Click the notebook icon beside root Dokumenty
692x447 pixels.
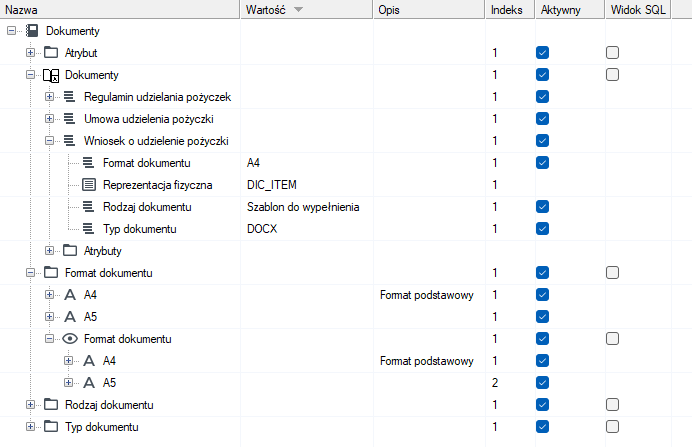tap(32, 30)
